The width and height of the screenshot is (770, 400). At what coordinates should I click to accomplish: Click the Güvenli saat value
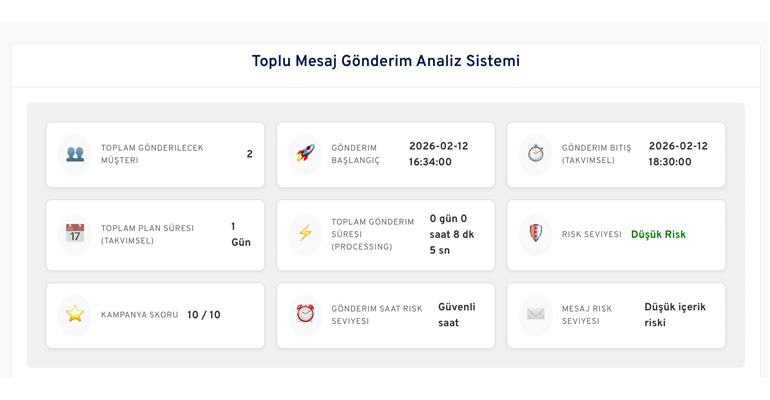(456, 315)
